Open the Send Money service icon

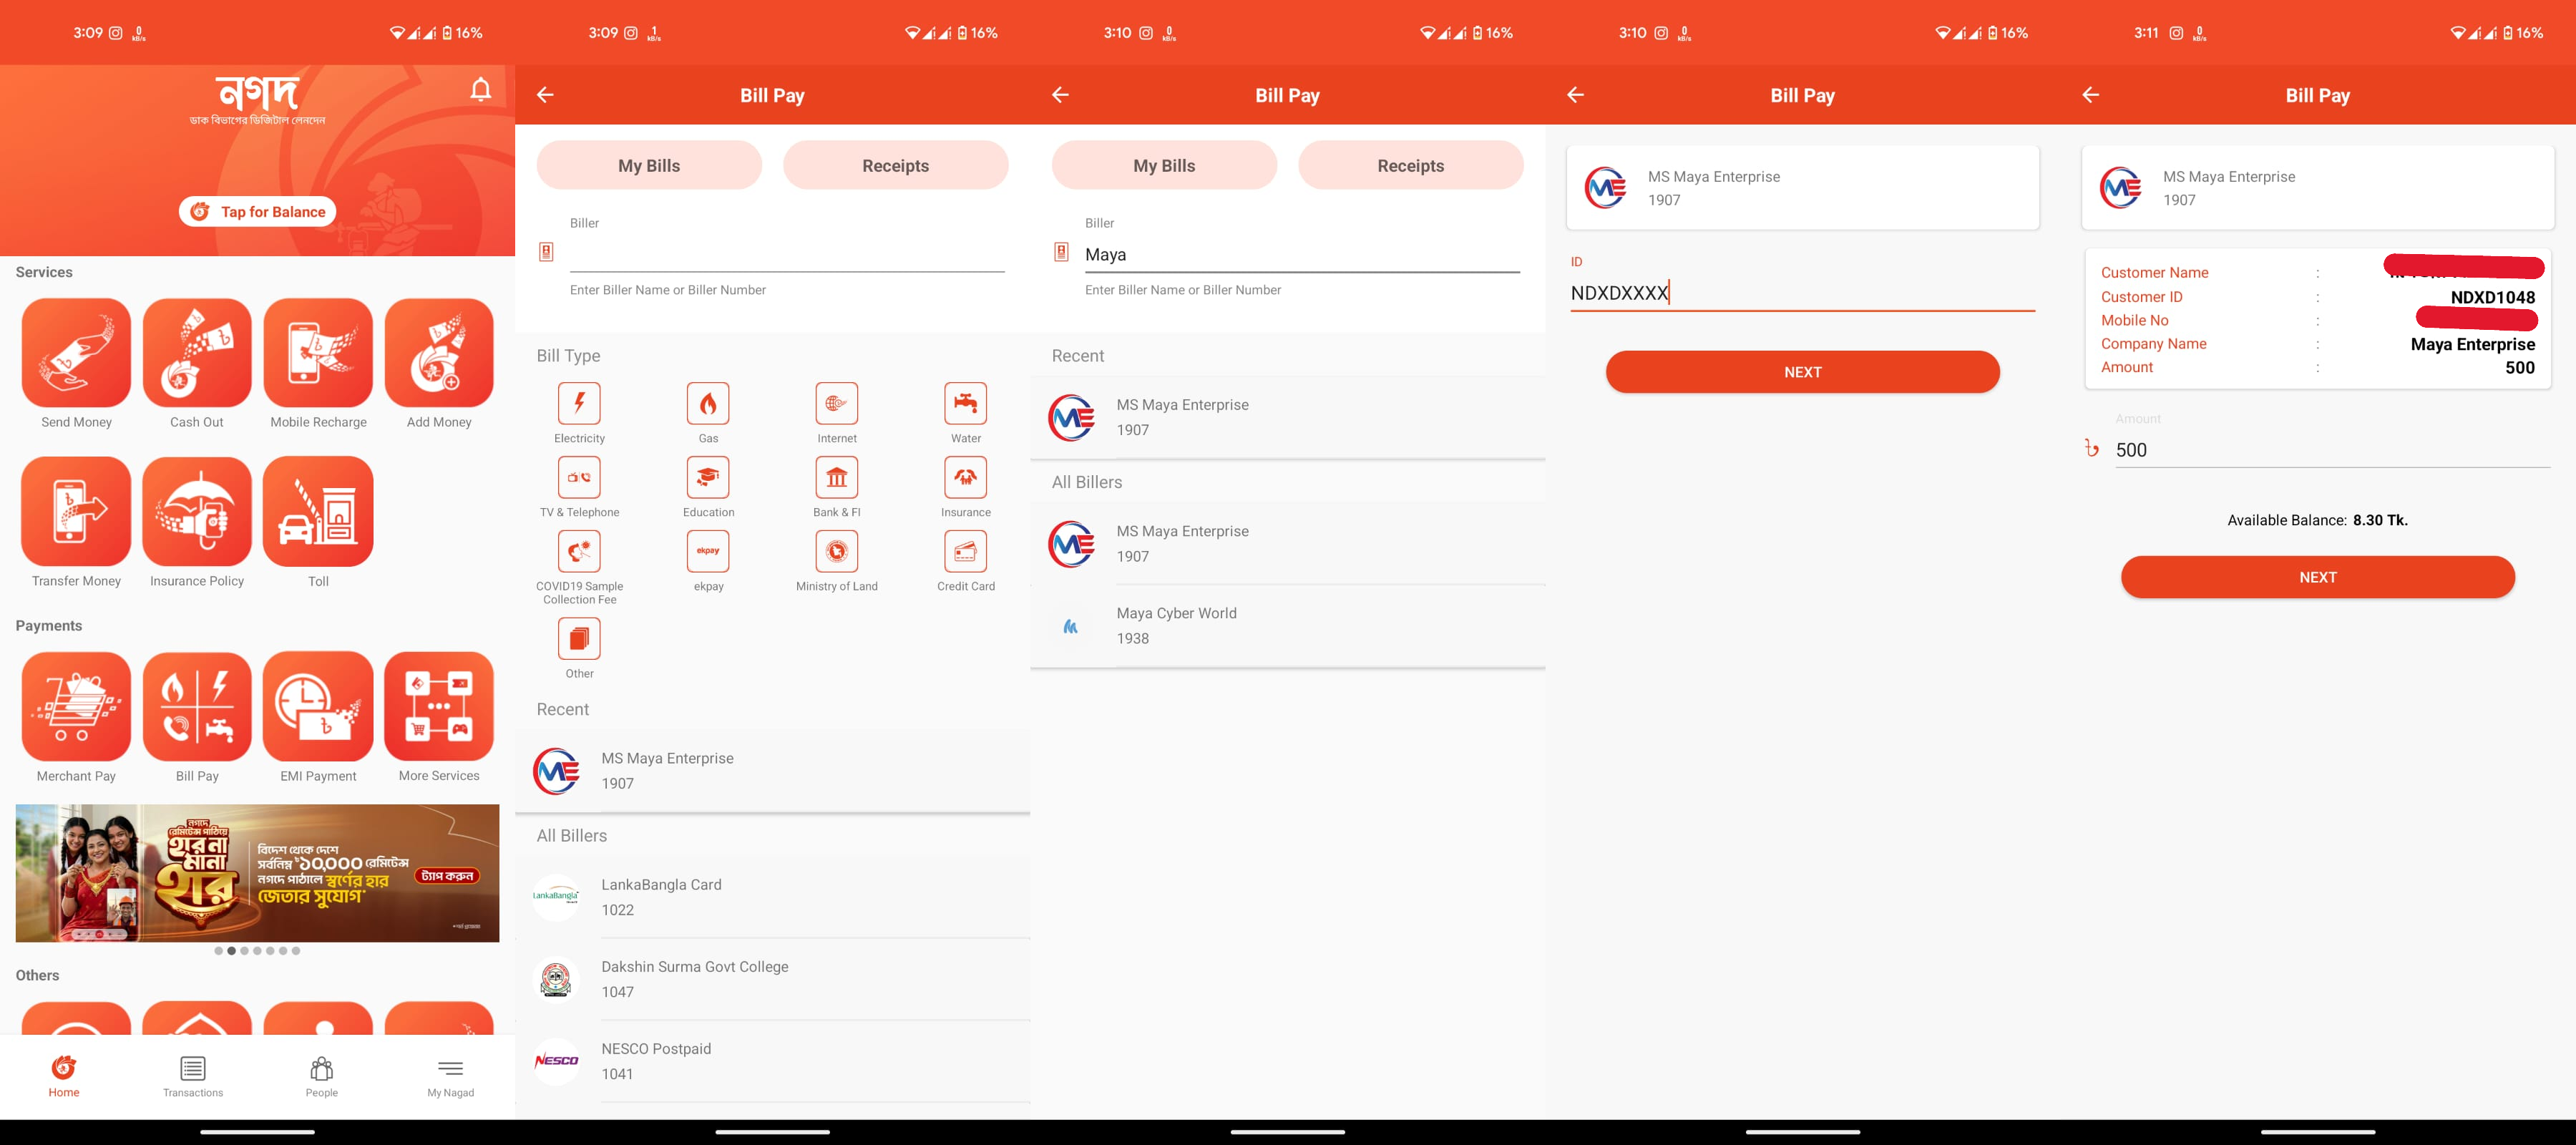[76, 353]
